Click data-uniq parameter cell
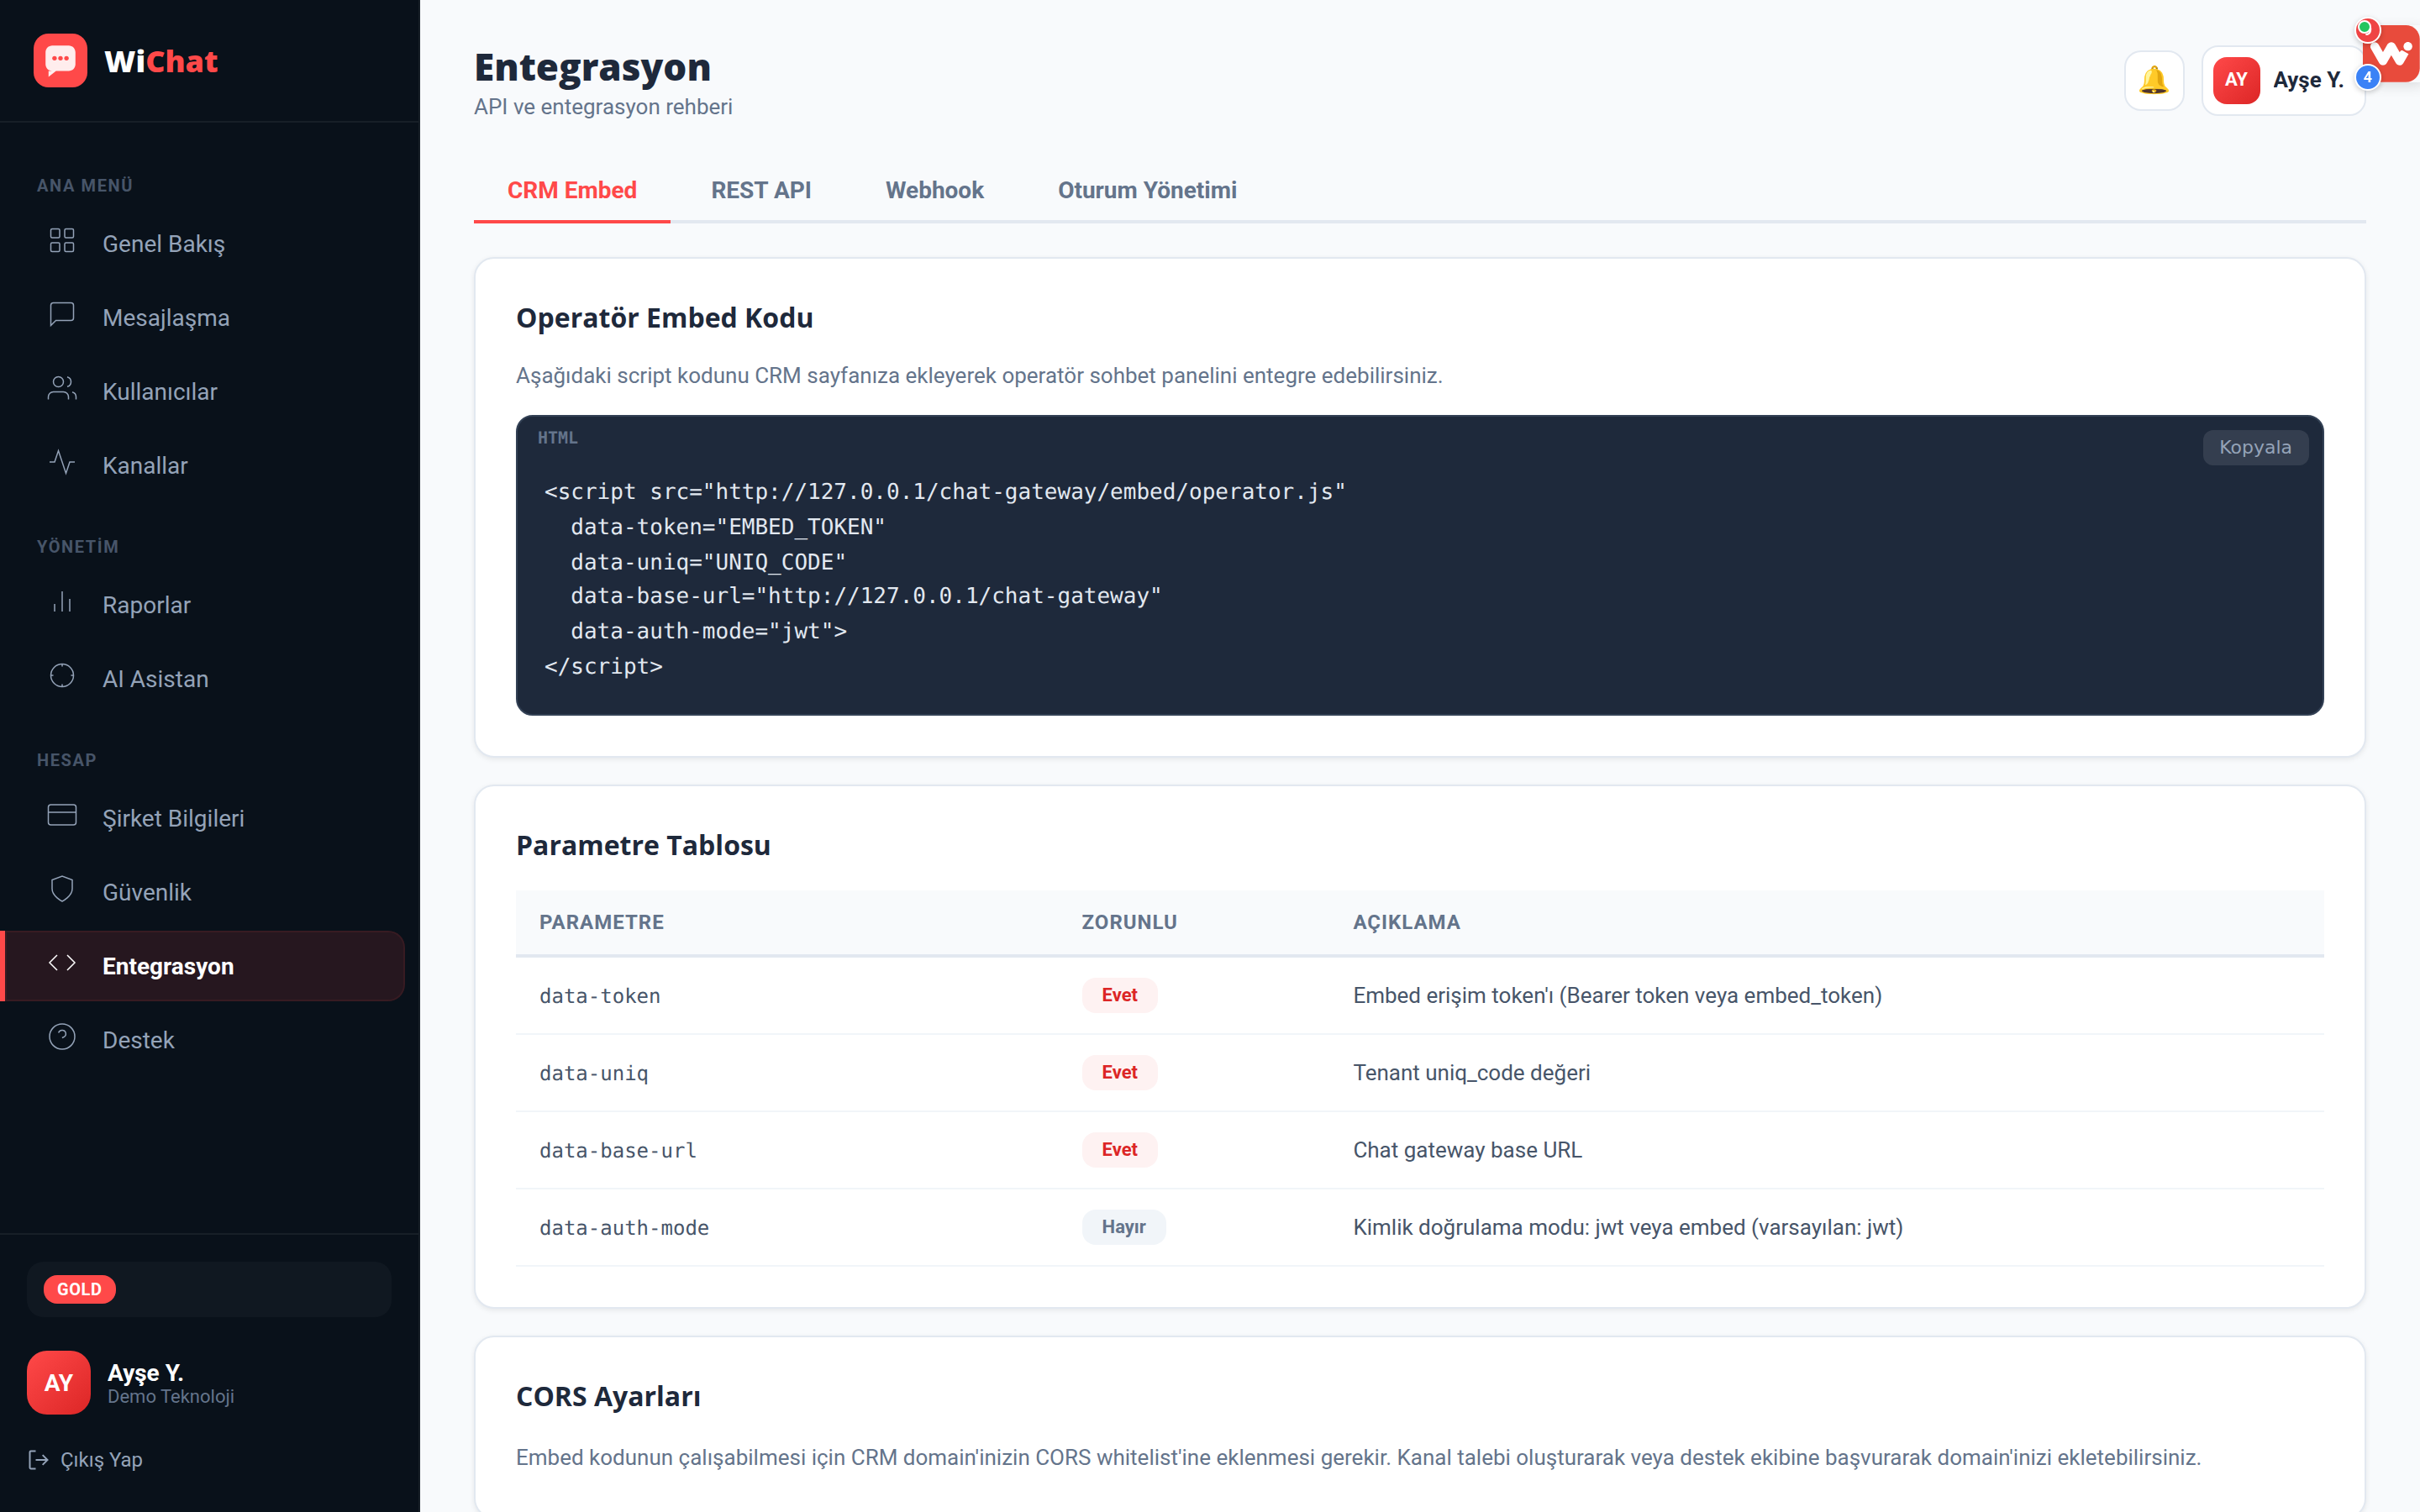Screen dimensions: 2420x1512 594,1073
